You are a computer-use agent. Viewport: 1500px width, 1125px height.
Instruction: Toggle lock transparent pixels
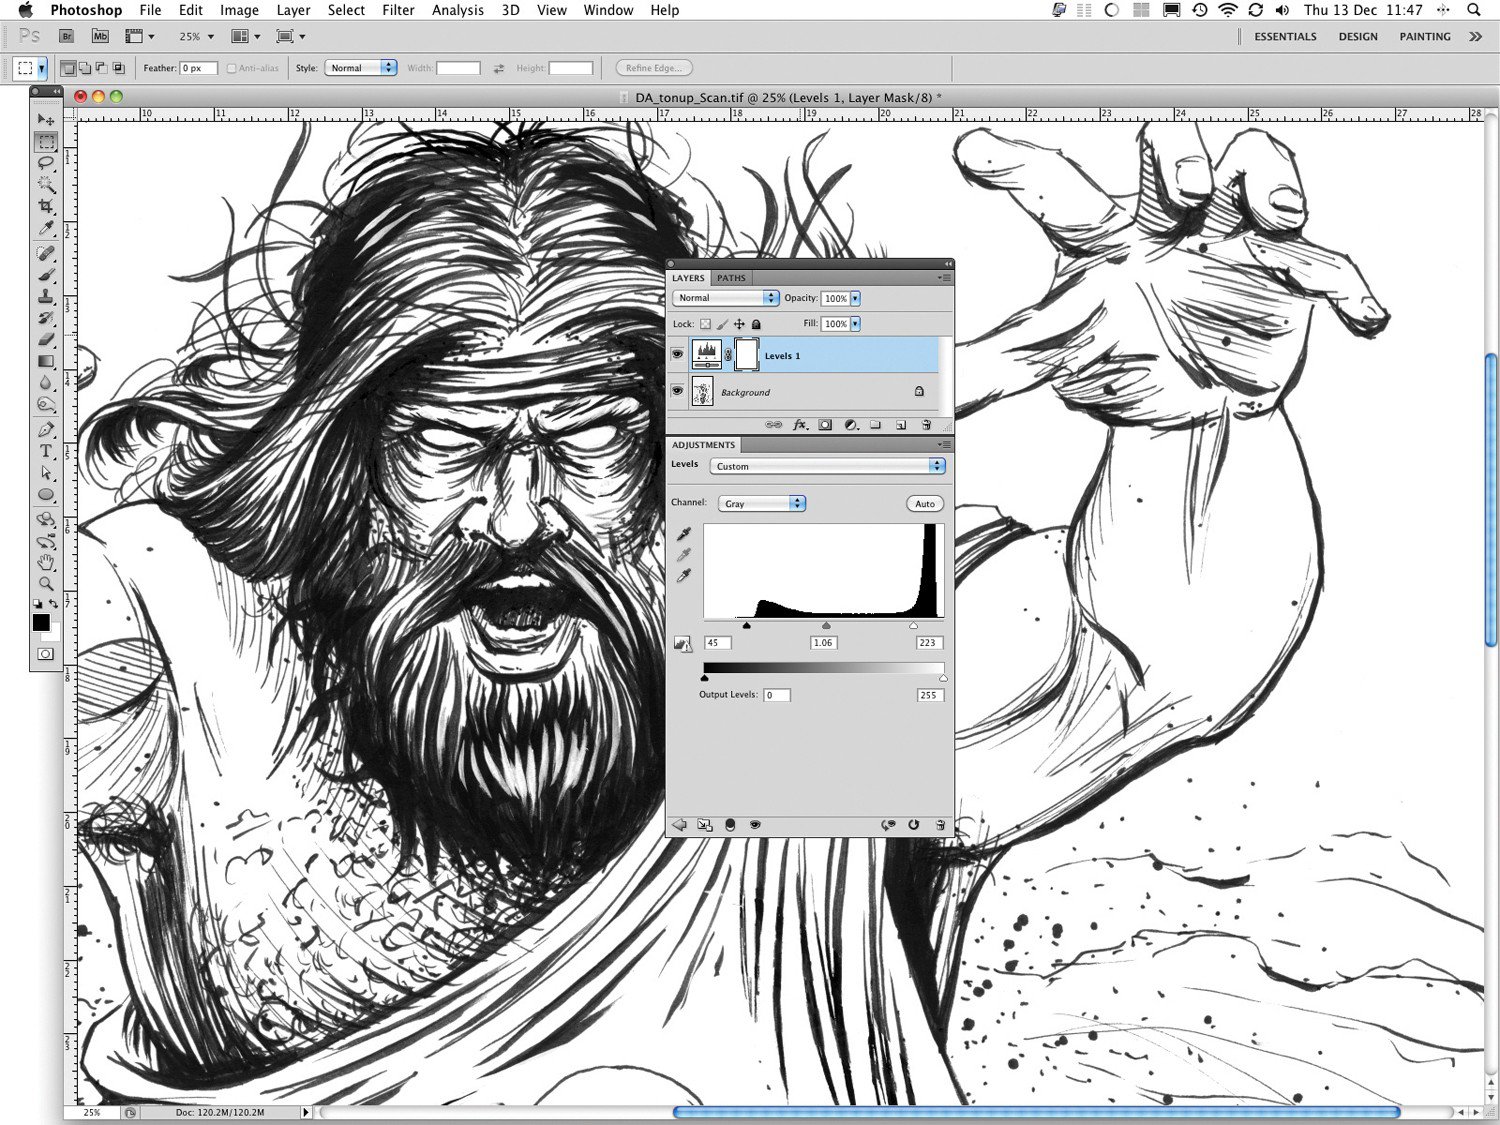pyautogui.click(x=705, y=324)
